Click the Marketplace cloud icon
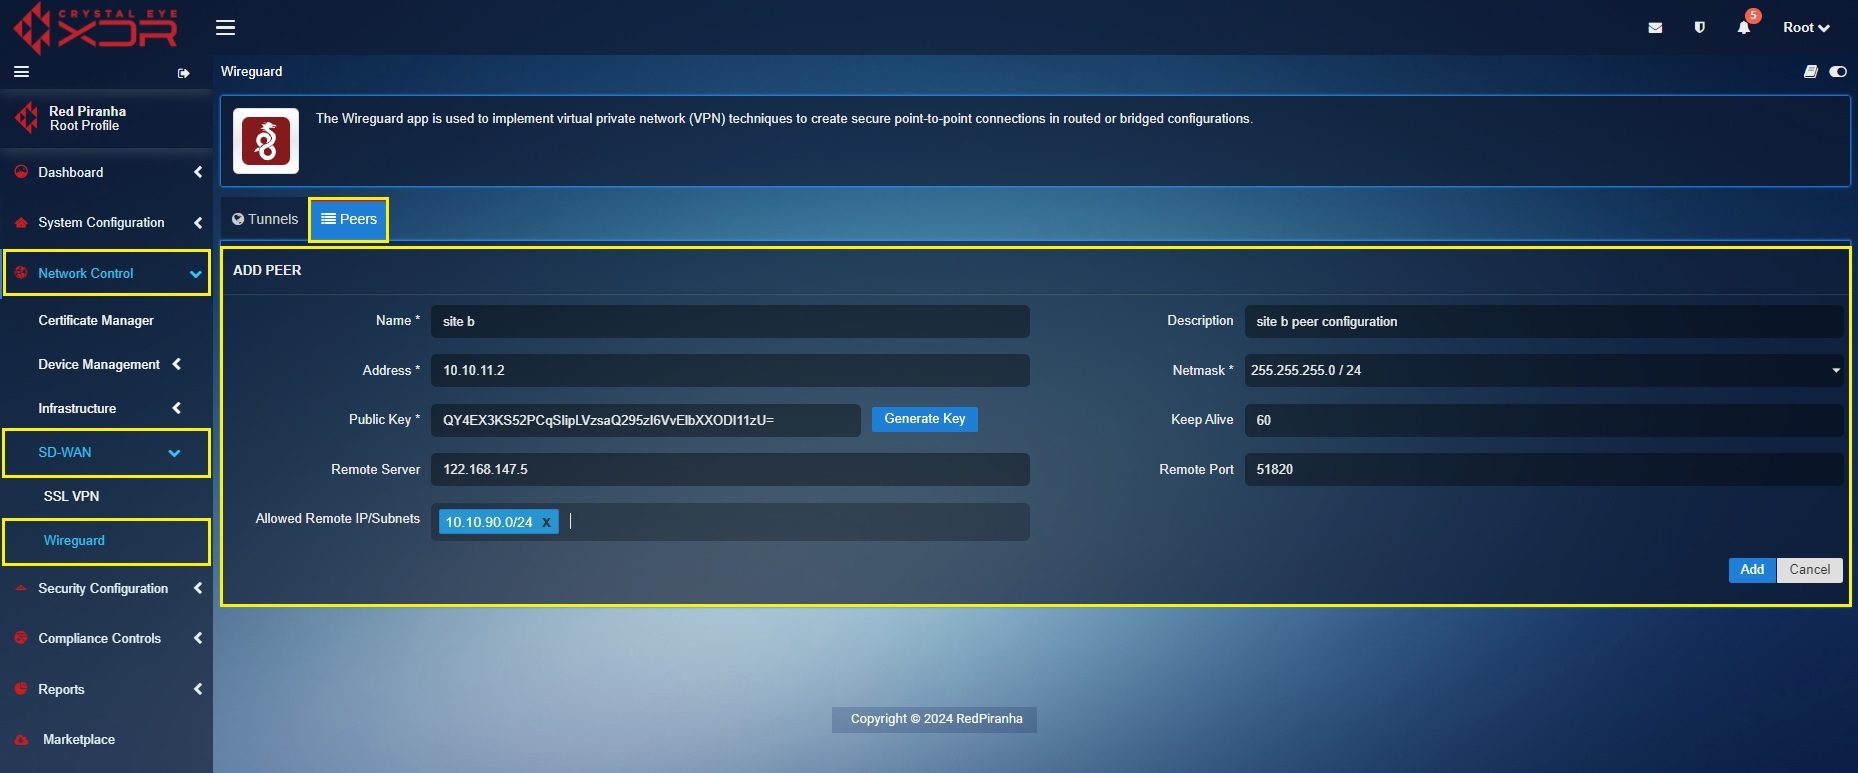The height and width of the screenshot is (773, 1858). click(21, 740)
